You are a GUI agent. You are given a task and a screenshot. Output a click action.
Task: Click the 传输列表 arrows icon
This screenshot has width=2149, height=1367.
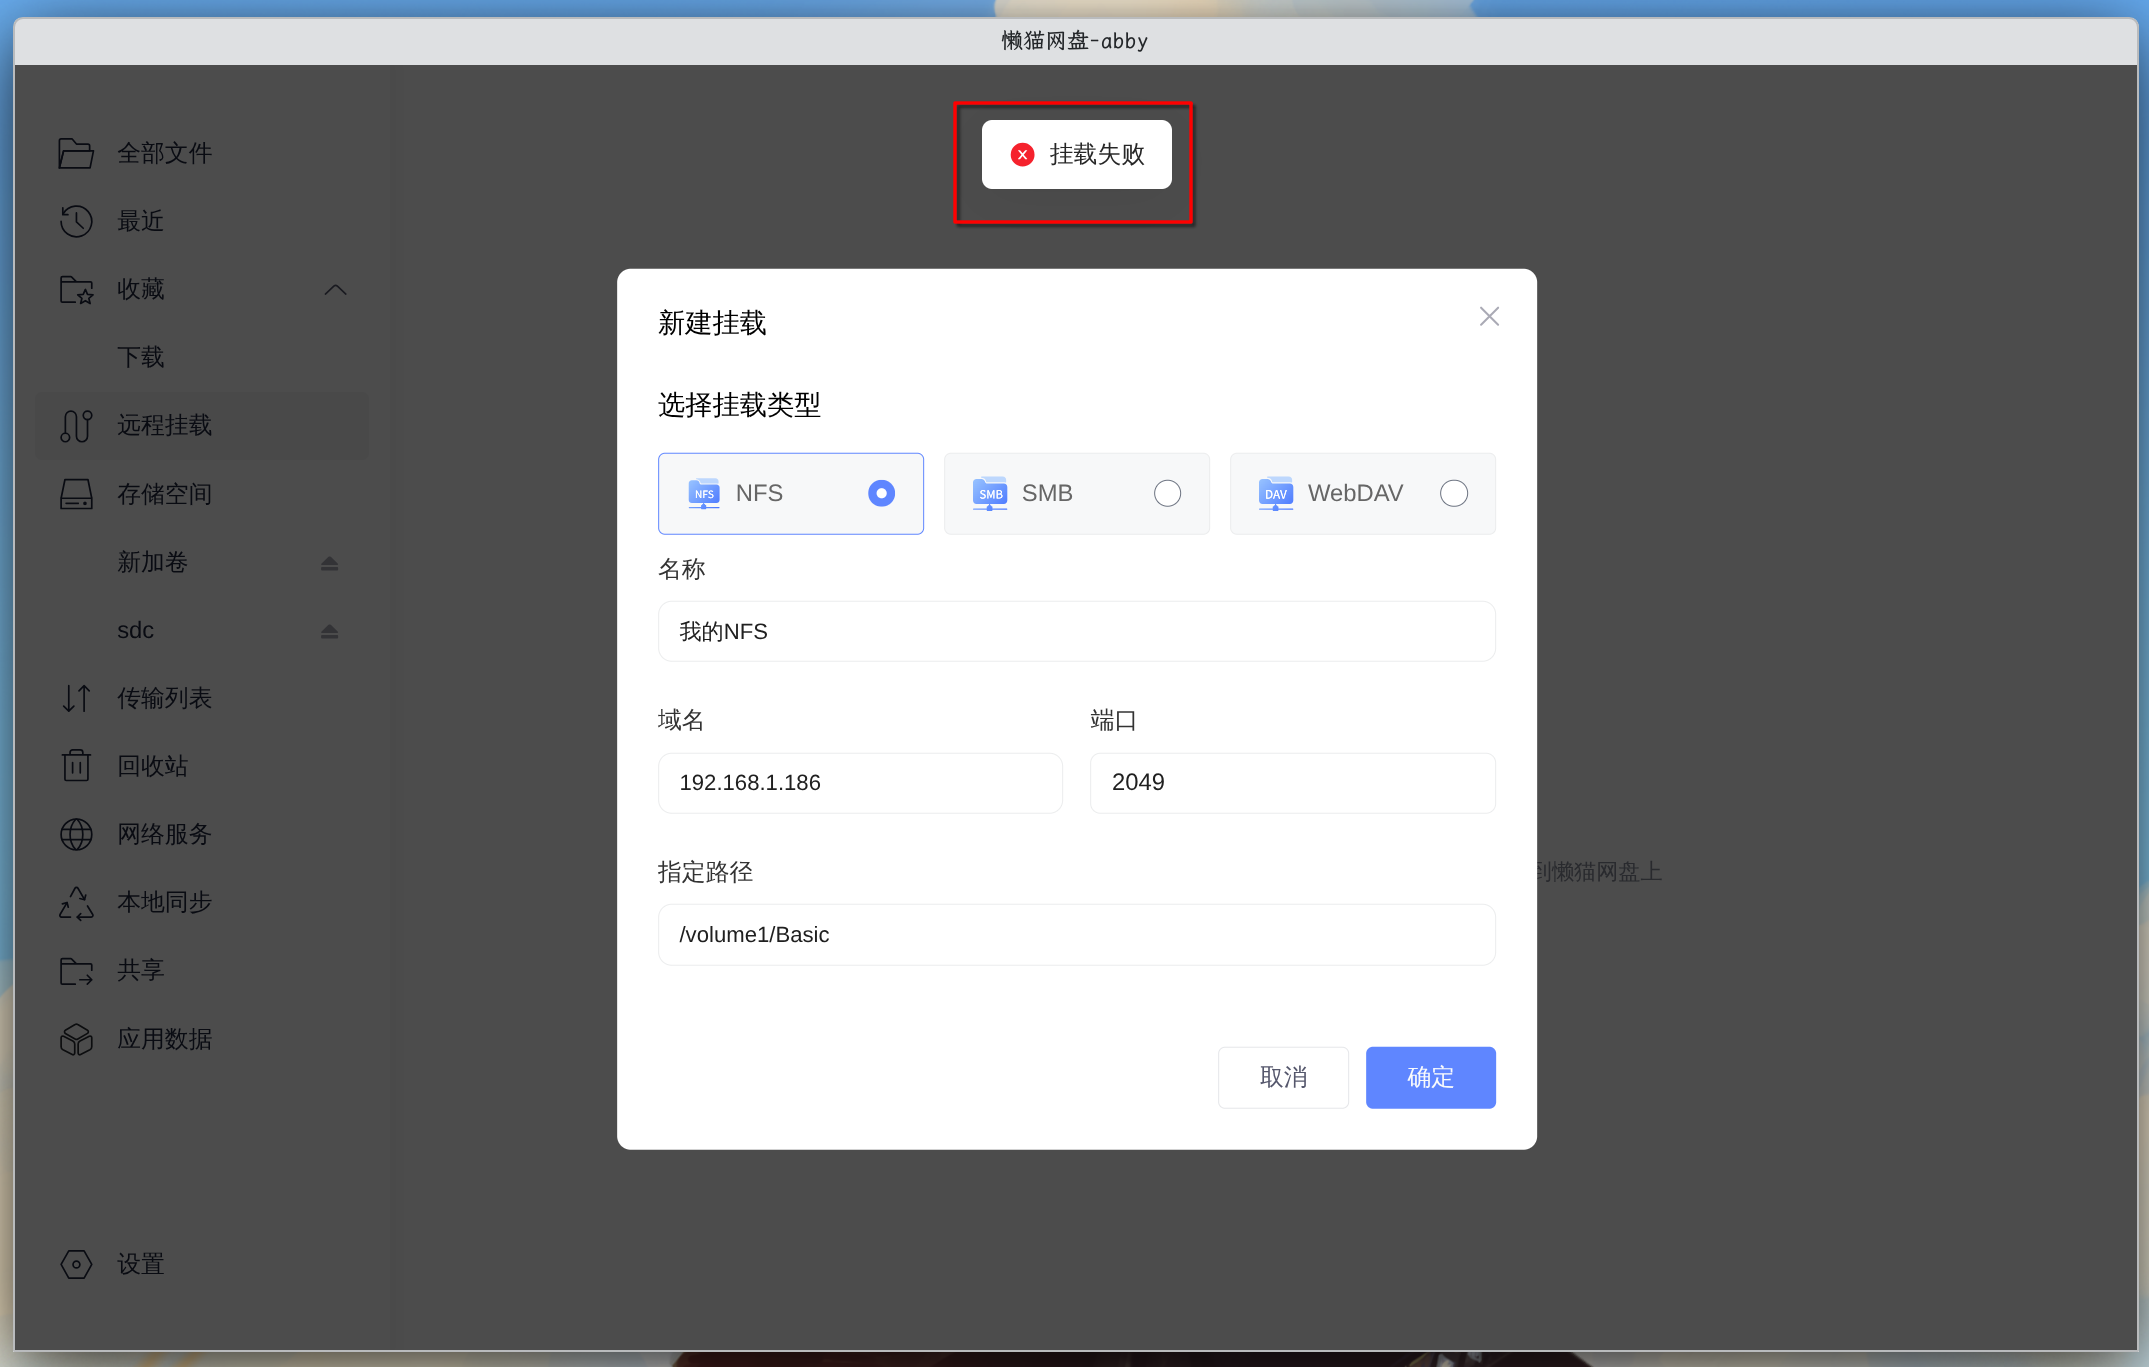pos(76,698)
